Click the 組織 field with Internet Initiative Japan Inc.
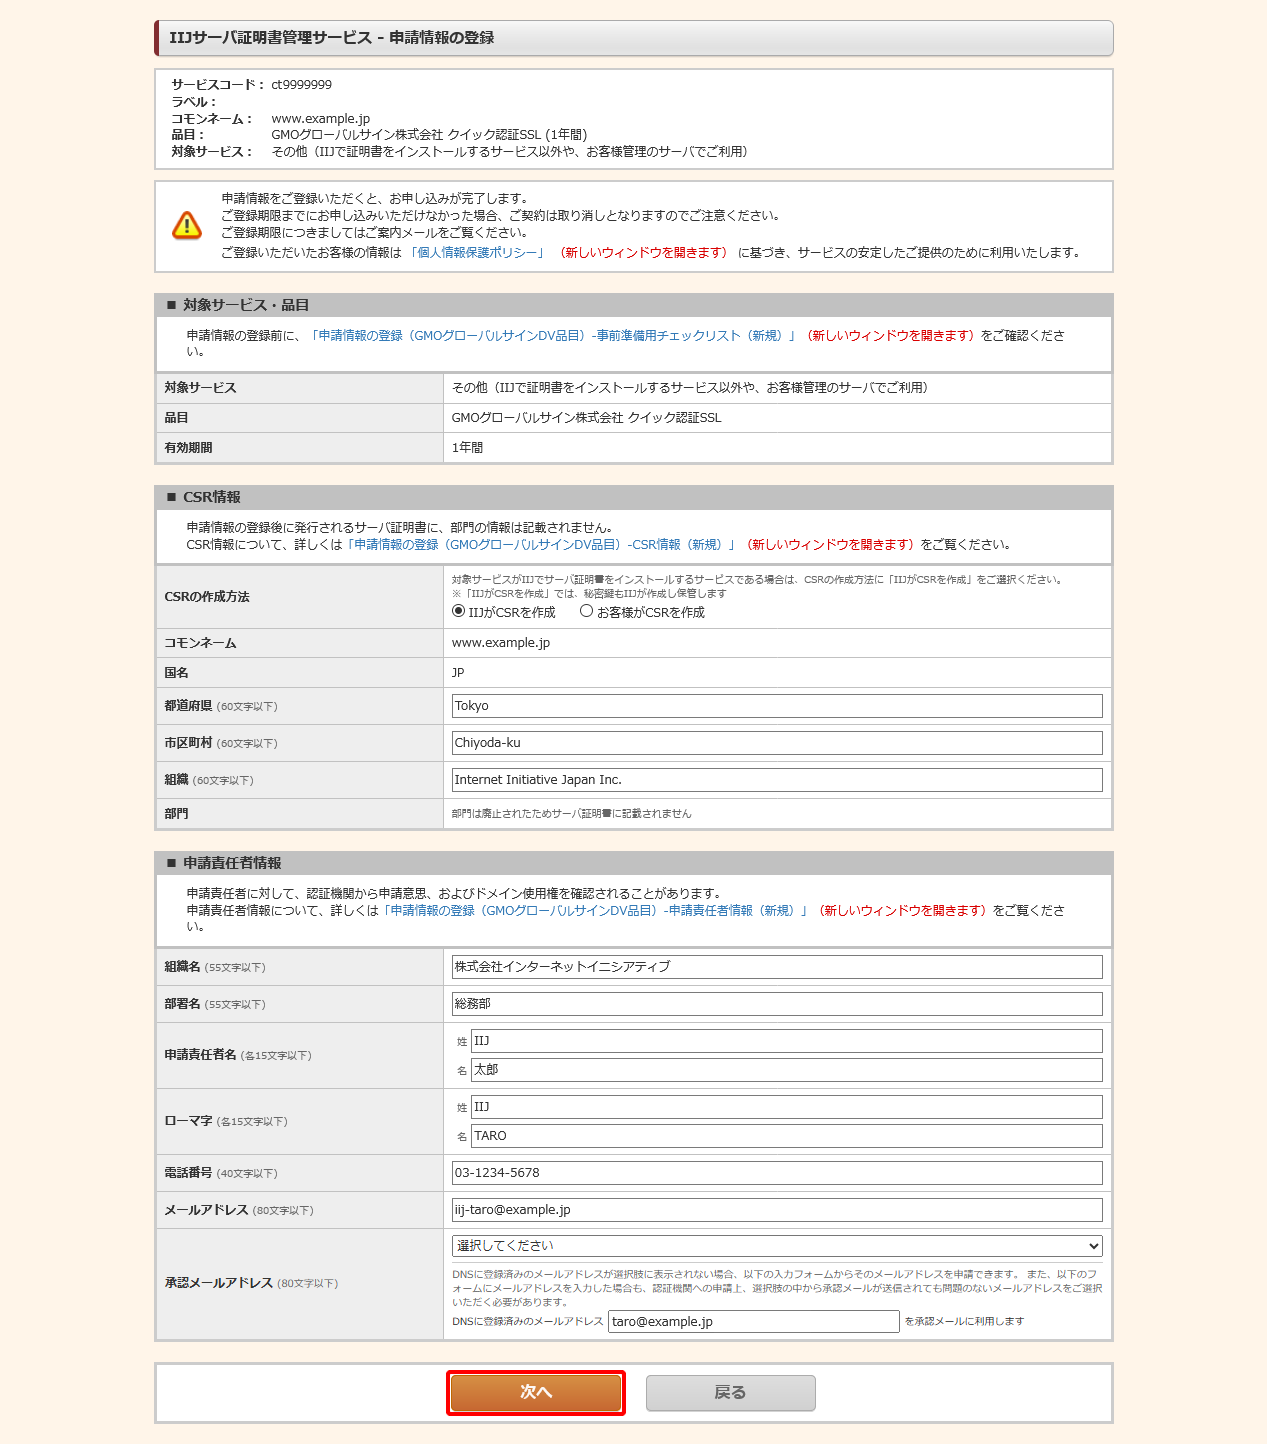This screenshot has width=1267, height=1444. (777, 780)
